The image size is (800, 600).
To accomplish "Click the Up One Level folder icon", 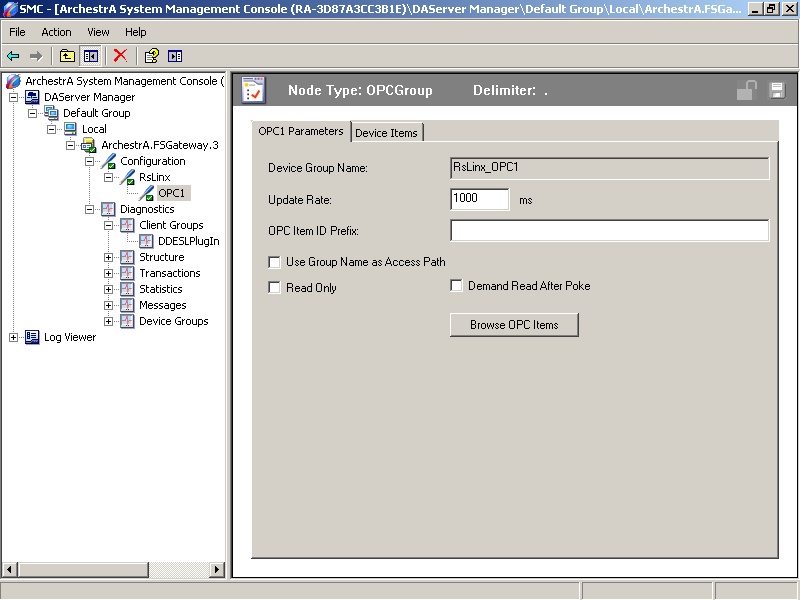I will (x=67, y=56).
